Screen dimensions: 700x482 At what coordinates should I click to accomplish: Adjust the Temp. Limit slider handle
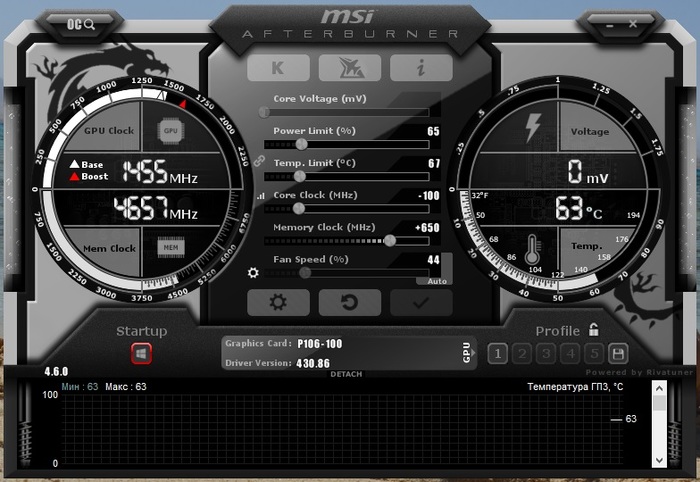coord(300,176)
